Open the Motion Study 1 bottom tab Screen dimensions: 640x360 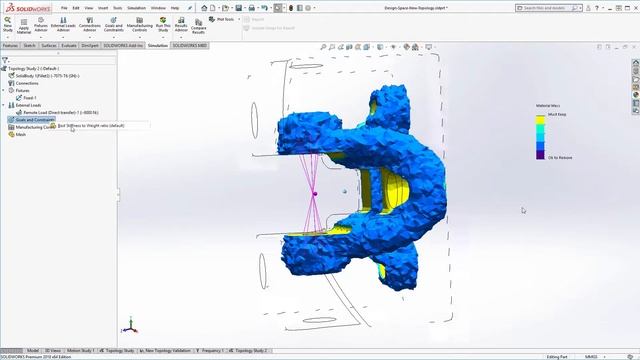point(80,351)
